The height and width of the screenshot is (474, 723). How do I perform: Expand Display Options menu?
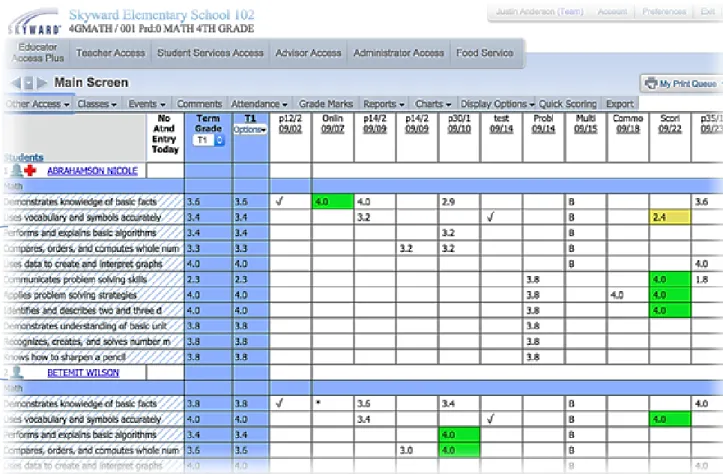tap(497, 104)
